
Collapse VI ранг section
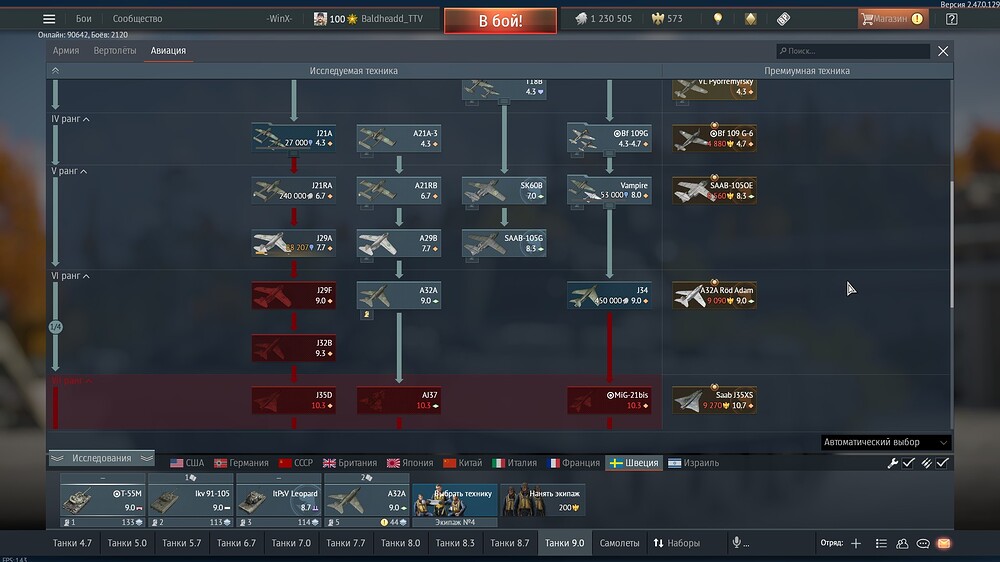click(x=70, y=276)
